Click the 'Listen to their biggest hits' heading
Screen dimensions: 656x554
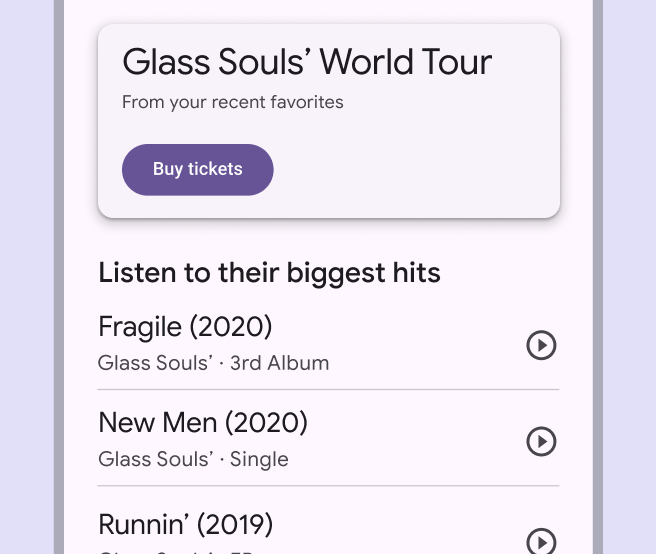269,272
